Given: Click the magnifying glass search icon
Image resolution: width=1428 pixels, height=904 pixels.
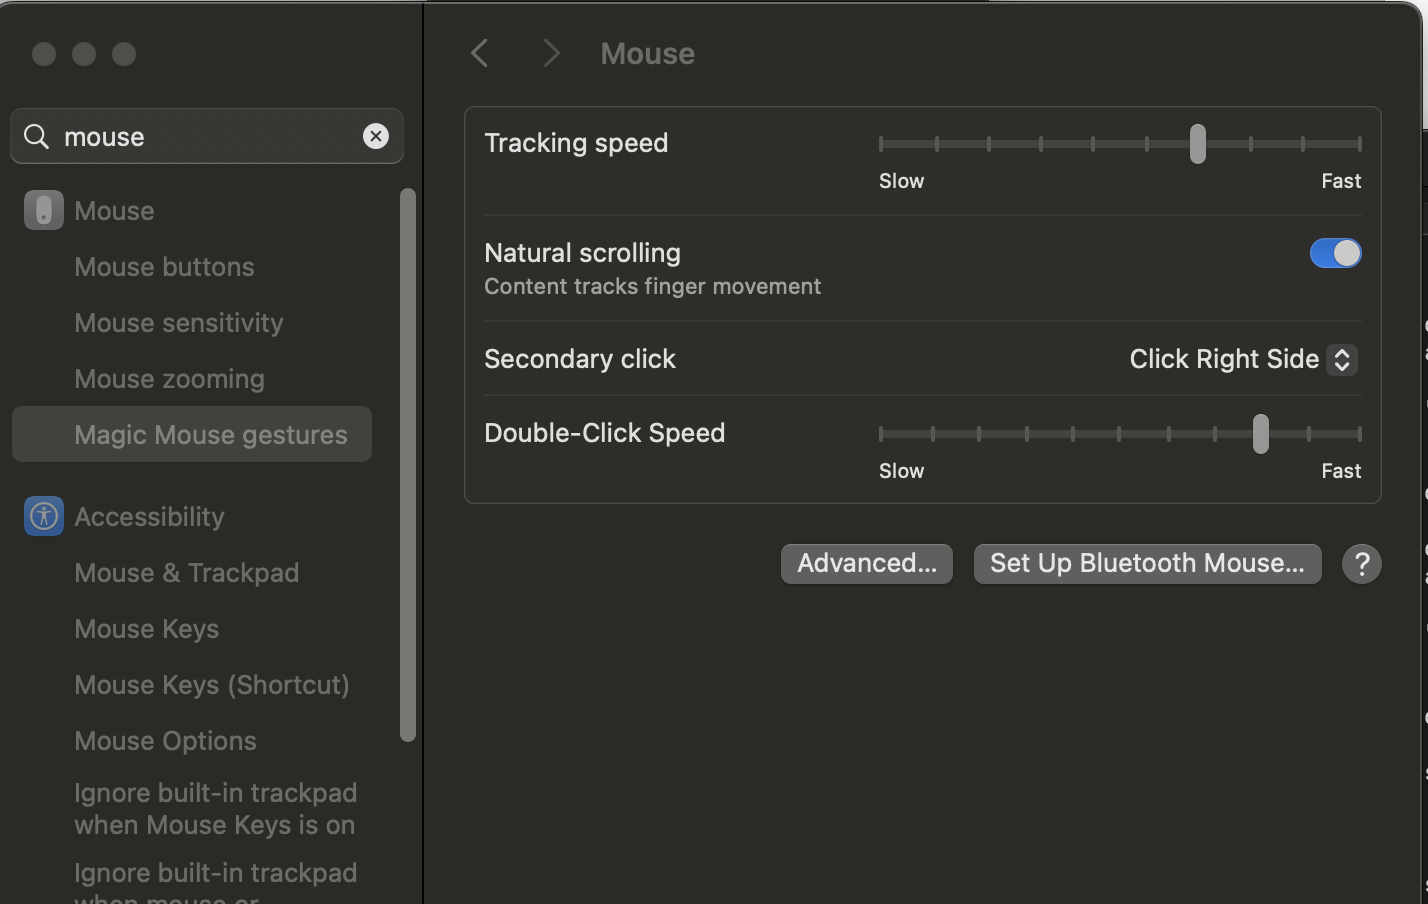Looking at the screenshot, I should [37, 136].
